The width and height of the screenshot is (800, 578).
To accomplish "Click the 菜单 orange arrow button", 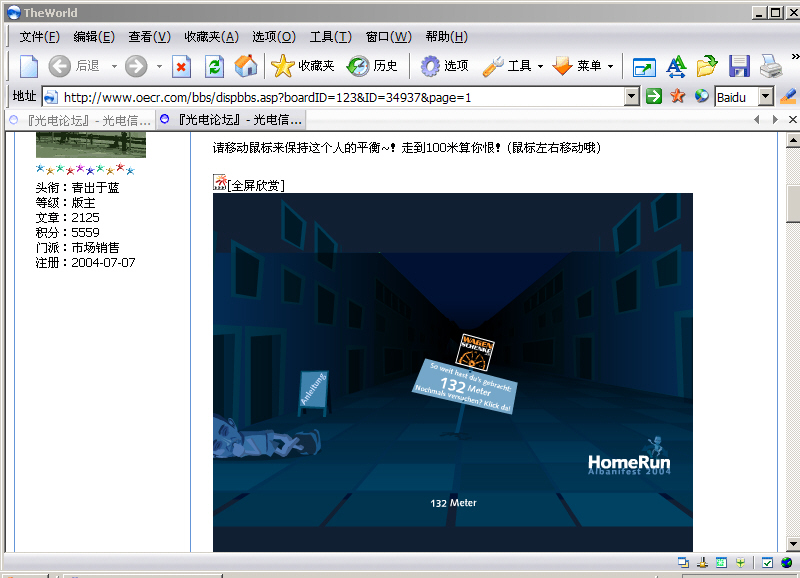I will click(577, 66).
